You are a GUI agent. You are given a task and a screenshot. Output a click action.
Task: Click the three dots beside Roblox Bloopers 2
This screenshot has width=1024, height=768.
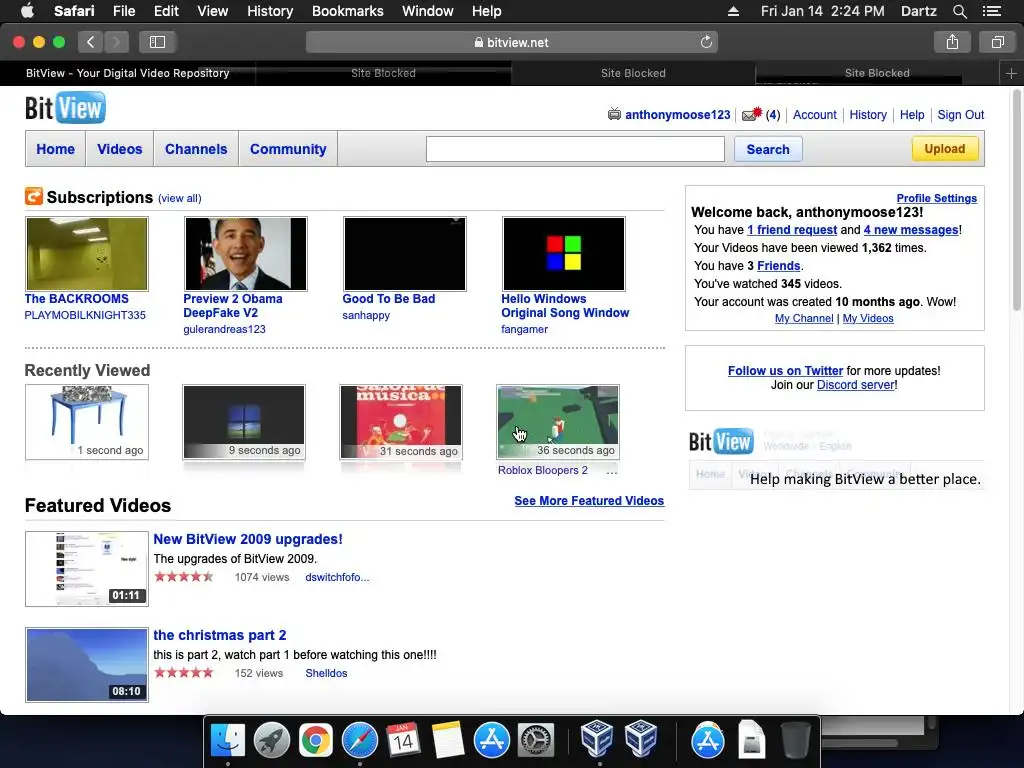611,471
